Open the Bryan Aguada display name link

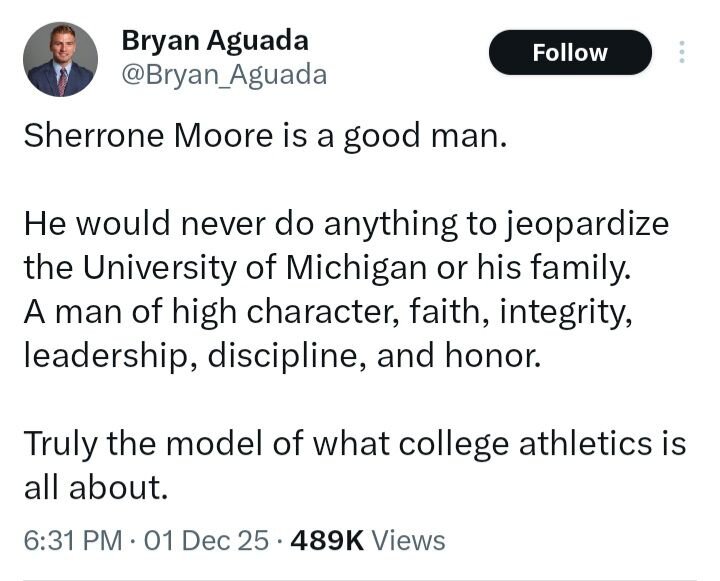click(214, 40)
